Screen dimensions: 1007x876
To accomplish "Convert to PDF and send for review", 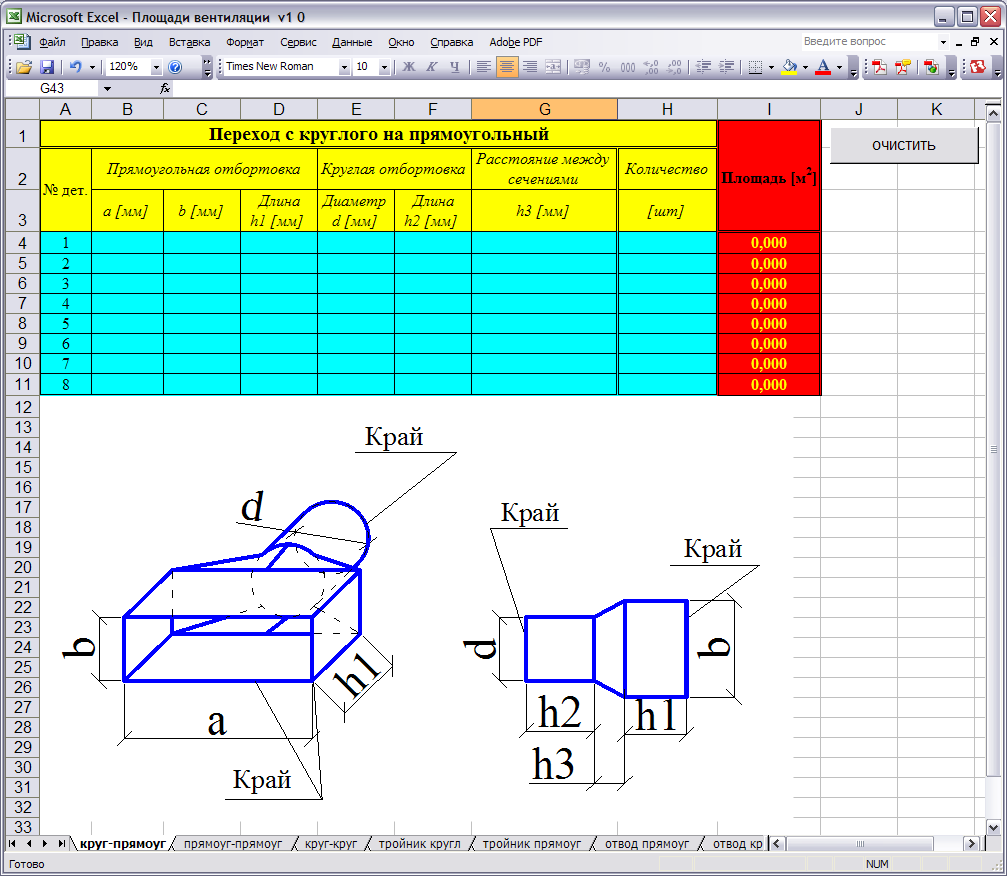I will coord(903,67).
